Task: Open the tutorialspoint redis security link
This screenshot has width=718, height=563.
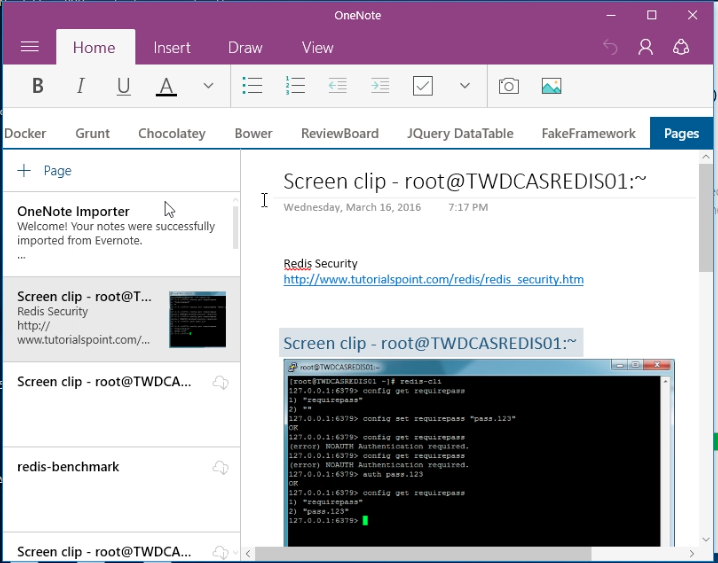Action: [x=433, y=279]
